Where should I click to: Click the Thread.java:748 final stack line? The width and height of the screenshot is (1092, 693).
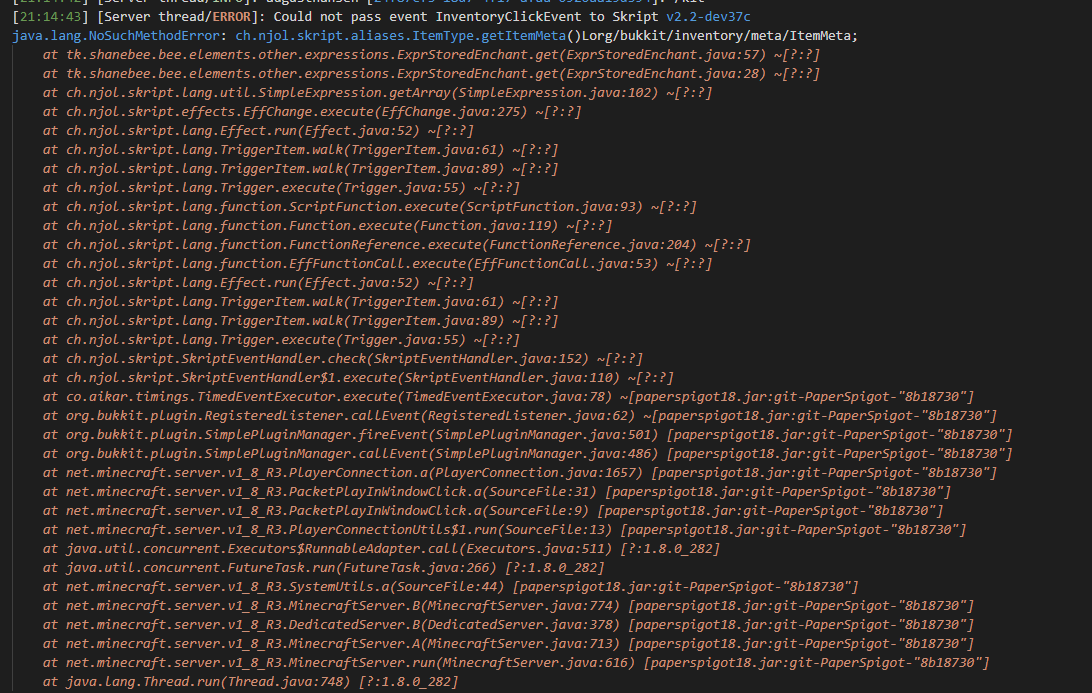point(251,682)
